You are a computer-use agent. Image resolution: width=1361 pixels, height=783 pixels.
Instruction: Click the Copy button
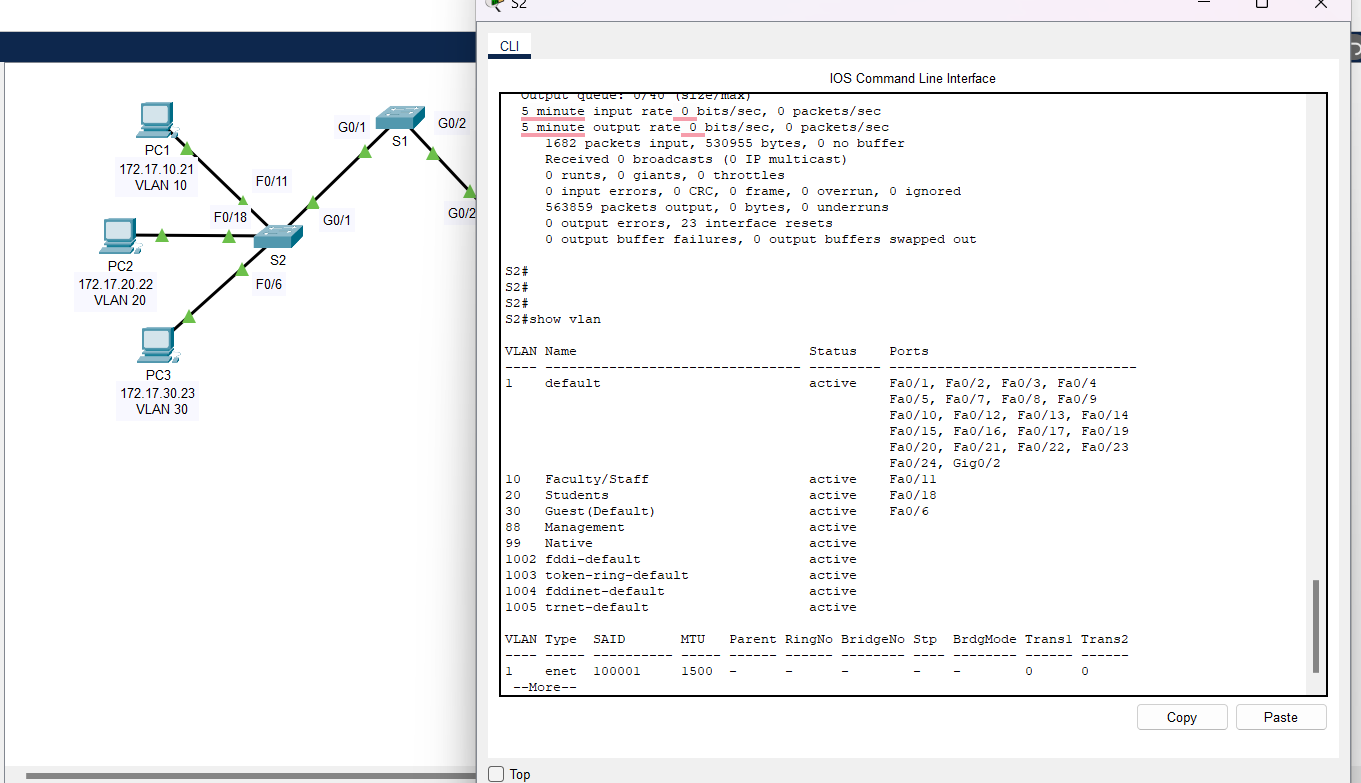pos(1181,717)
